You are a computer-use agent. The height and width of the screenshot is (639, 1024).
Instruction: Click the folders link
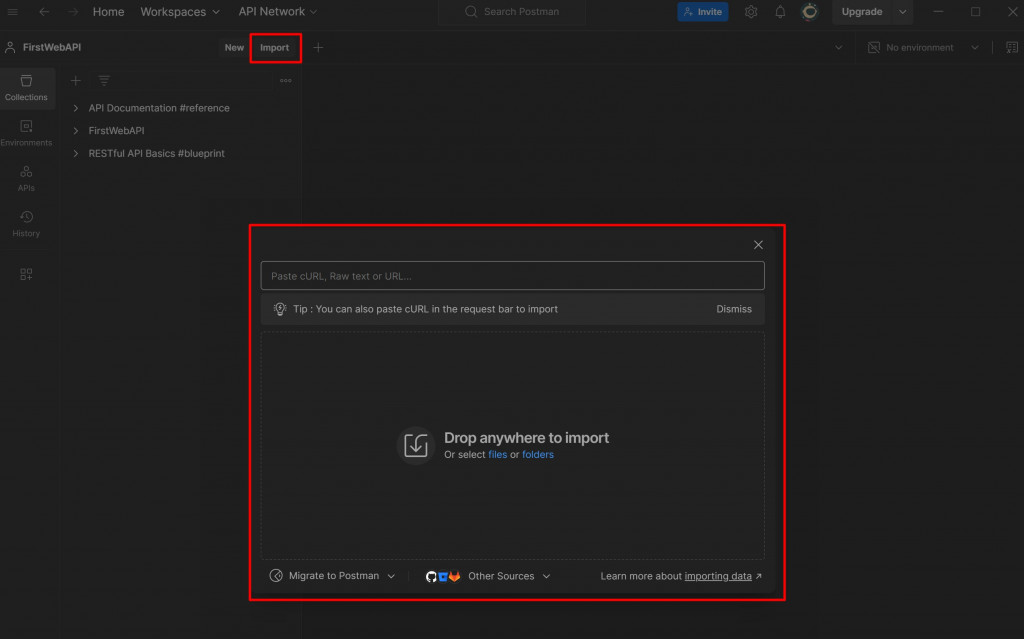(x=537, y=455)
